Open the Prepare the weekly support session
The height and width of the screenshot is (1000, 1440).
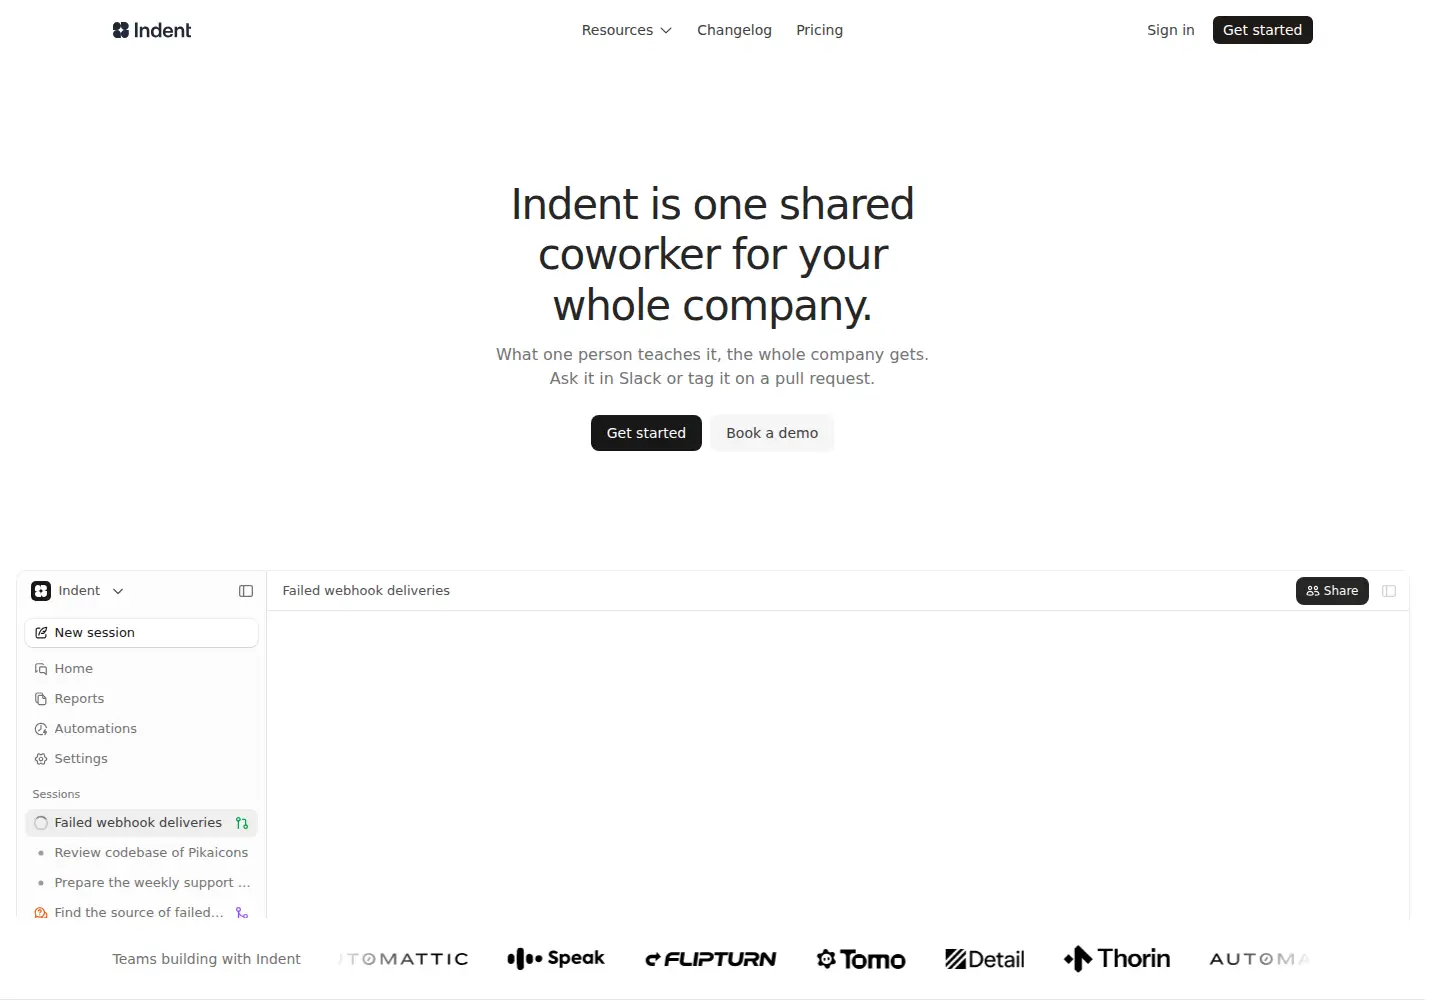pyautogui.click(x=141, y=883)
